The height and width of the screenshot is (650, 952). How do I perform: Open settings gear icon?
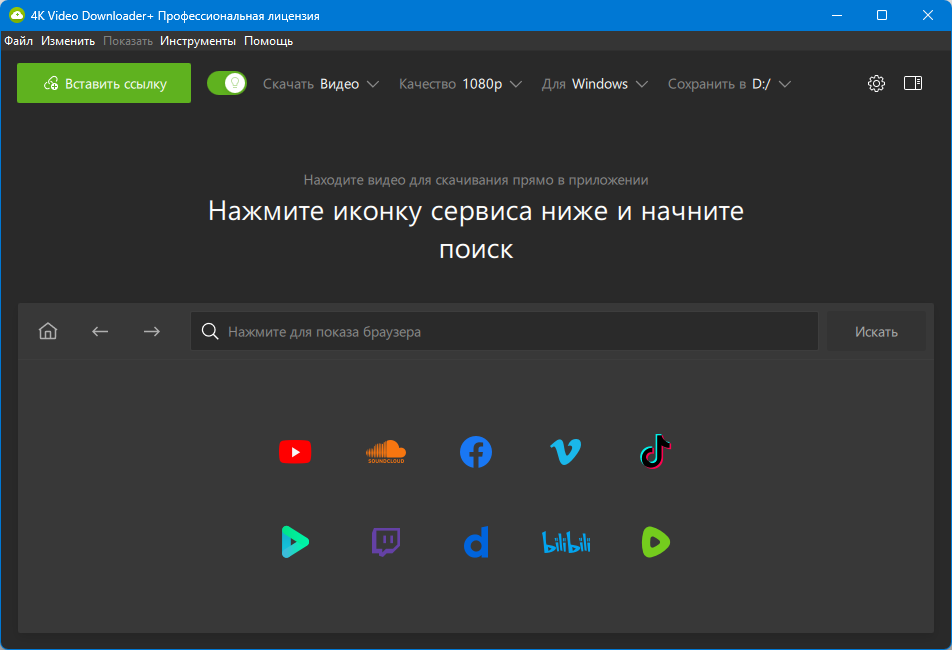point(876,84)
